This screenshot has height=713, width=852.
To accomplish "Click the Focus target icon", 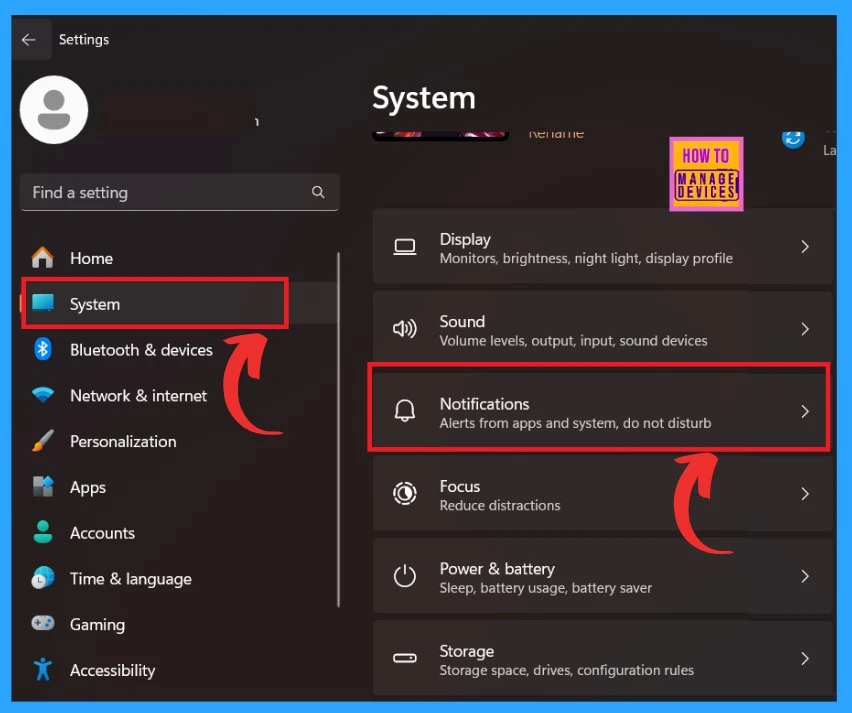I will click(405, 493).
